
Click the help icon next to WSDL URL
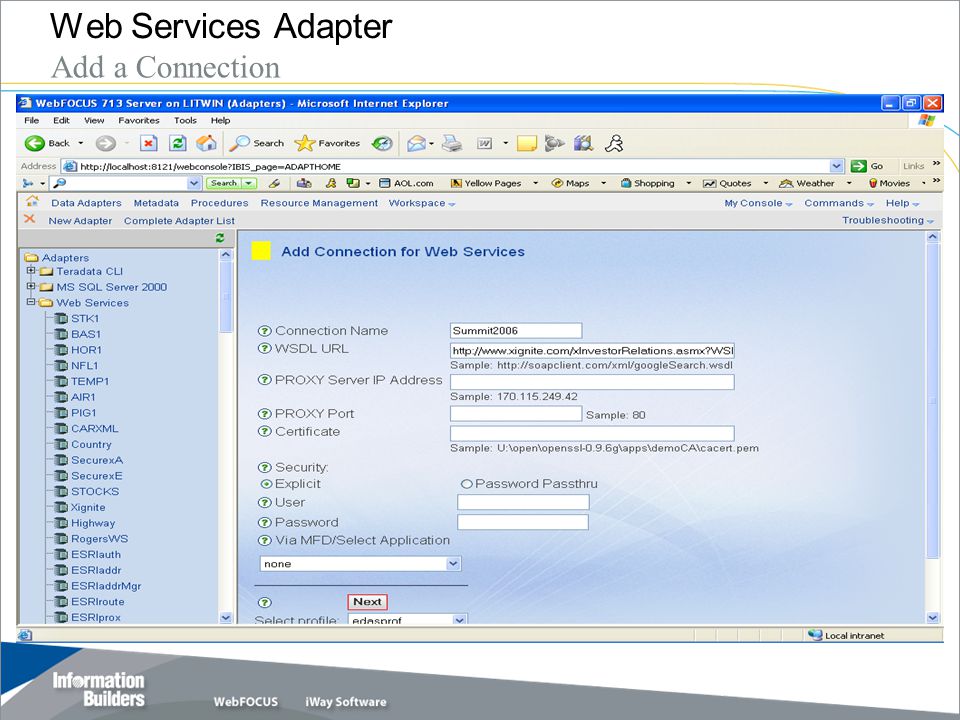coord(264,348)
